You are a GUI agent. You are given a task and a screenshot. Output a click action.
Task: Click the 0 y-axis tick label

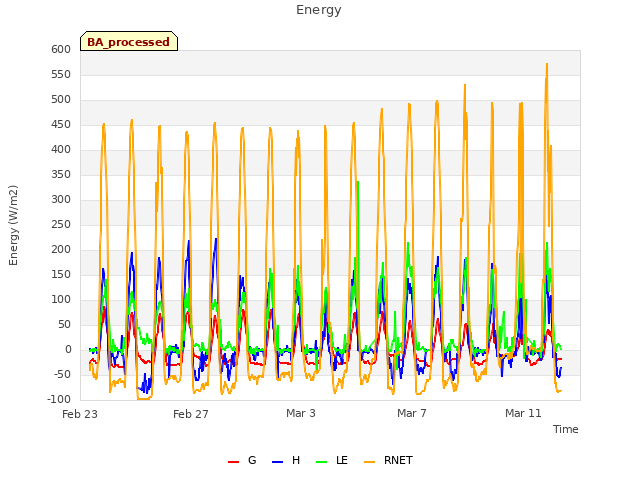tap(68, 350)
